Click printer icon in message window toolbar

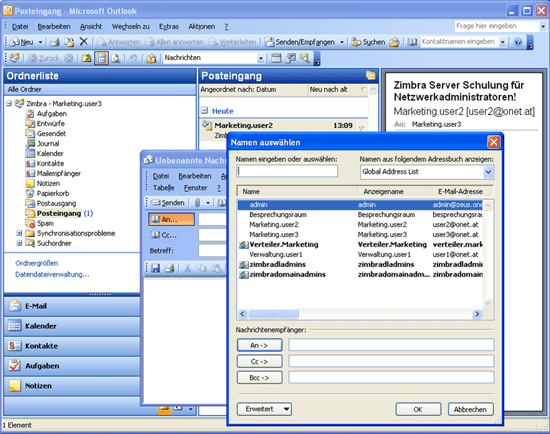[x=169, y=268]
